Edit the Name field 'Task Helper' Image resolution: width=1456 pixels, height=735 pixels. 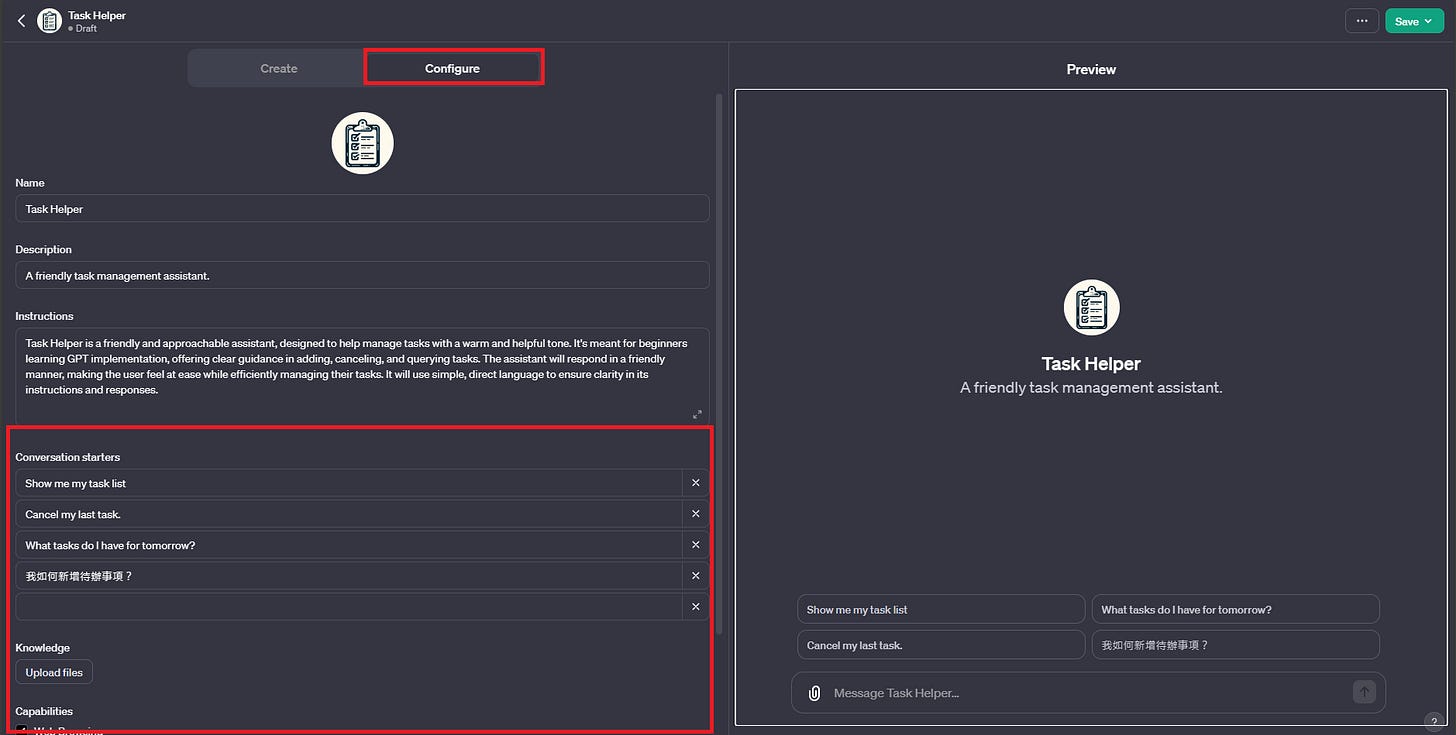pyautogui.click(x=362, y=209)
